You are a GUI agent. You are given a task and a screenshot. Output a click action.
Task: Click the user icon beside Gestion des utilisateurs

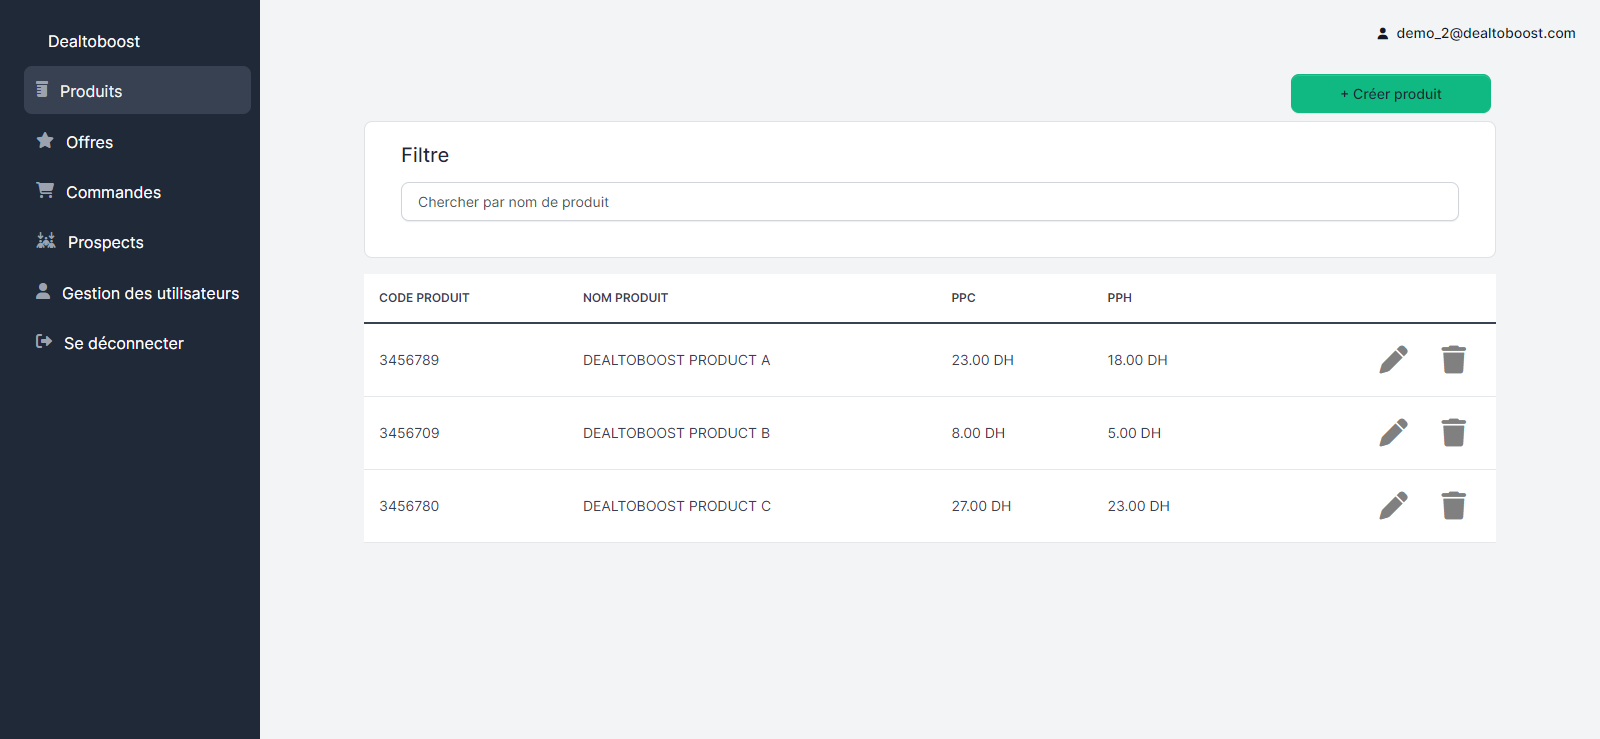tap(43, 291)
